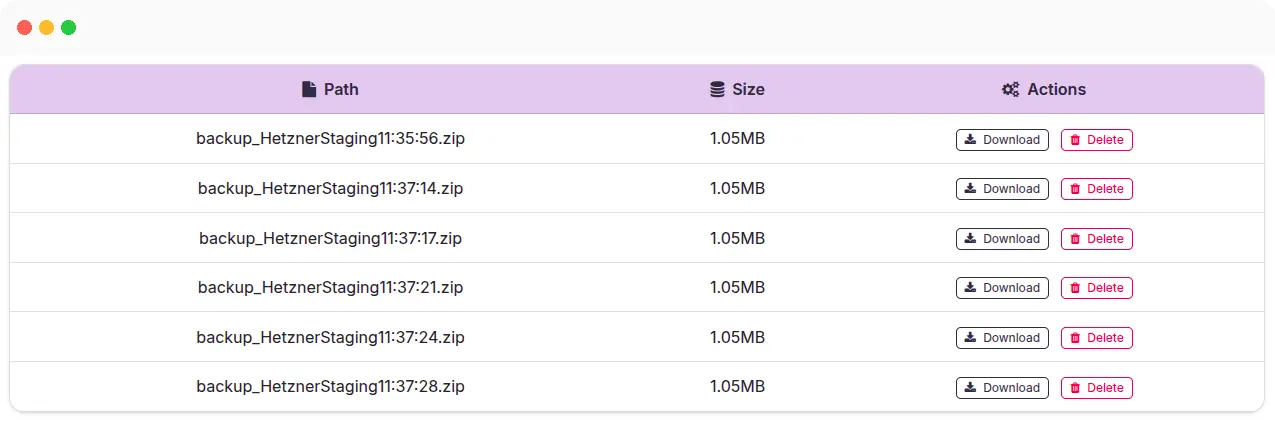Viewport: 1275px width, 426px height.
Task: Select the backup_HetznerStaging11:37:28.zip path text
Action: [330, 387]
